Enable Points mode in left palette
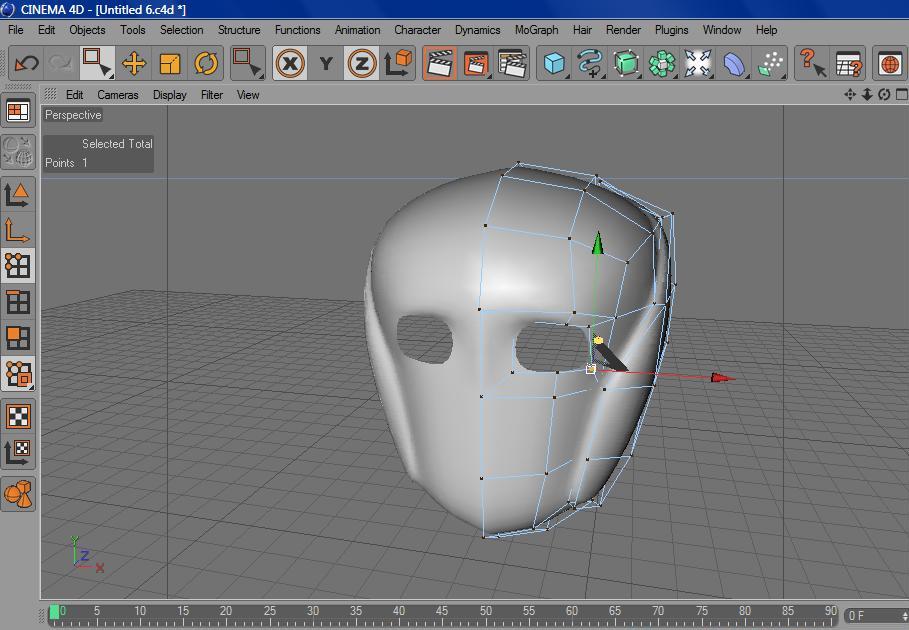 click(x=18, y=266)
